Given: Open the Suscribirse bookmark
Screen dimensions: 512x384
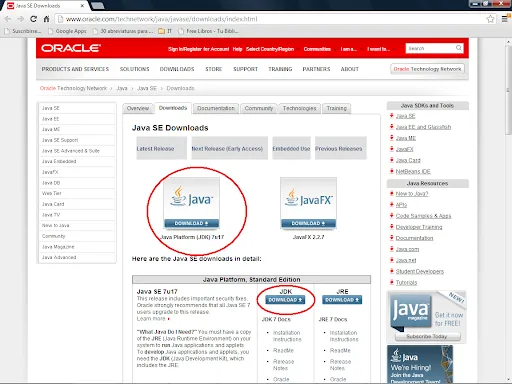Looking at the screenshot, I should pos(23,31).
